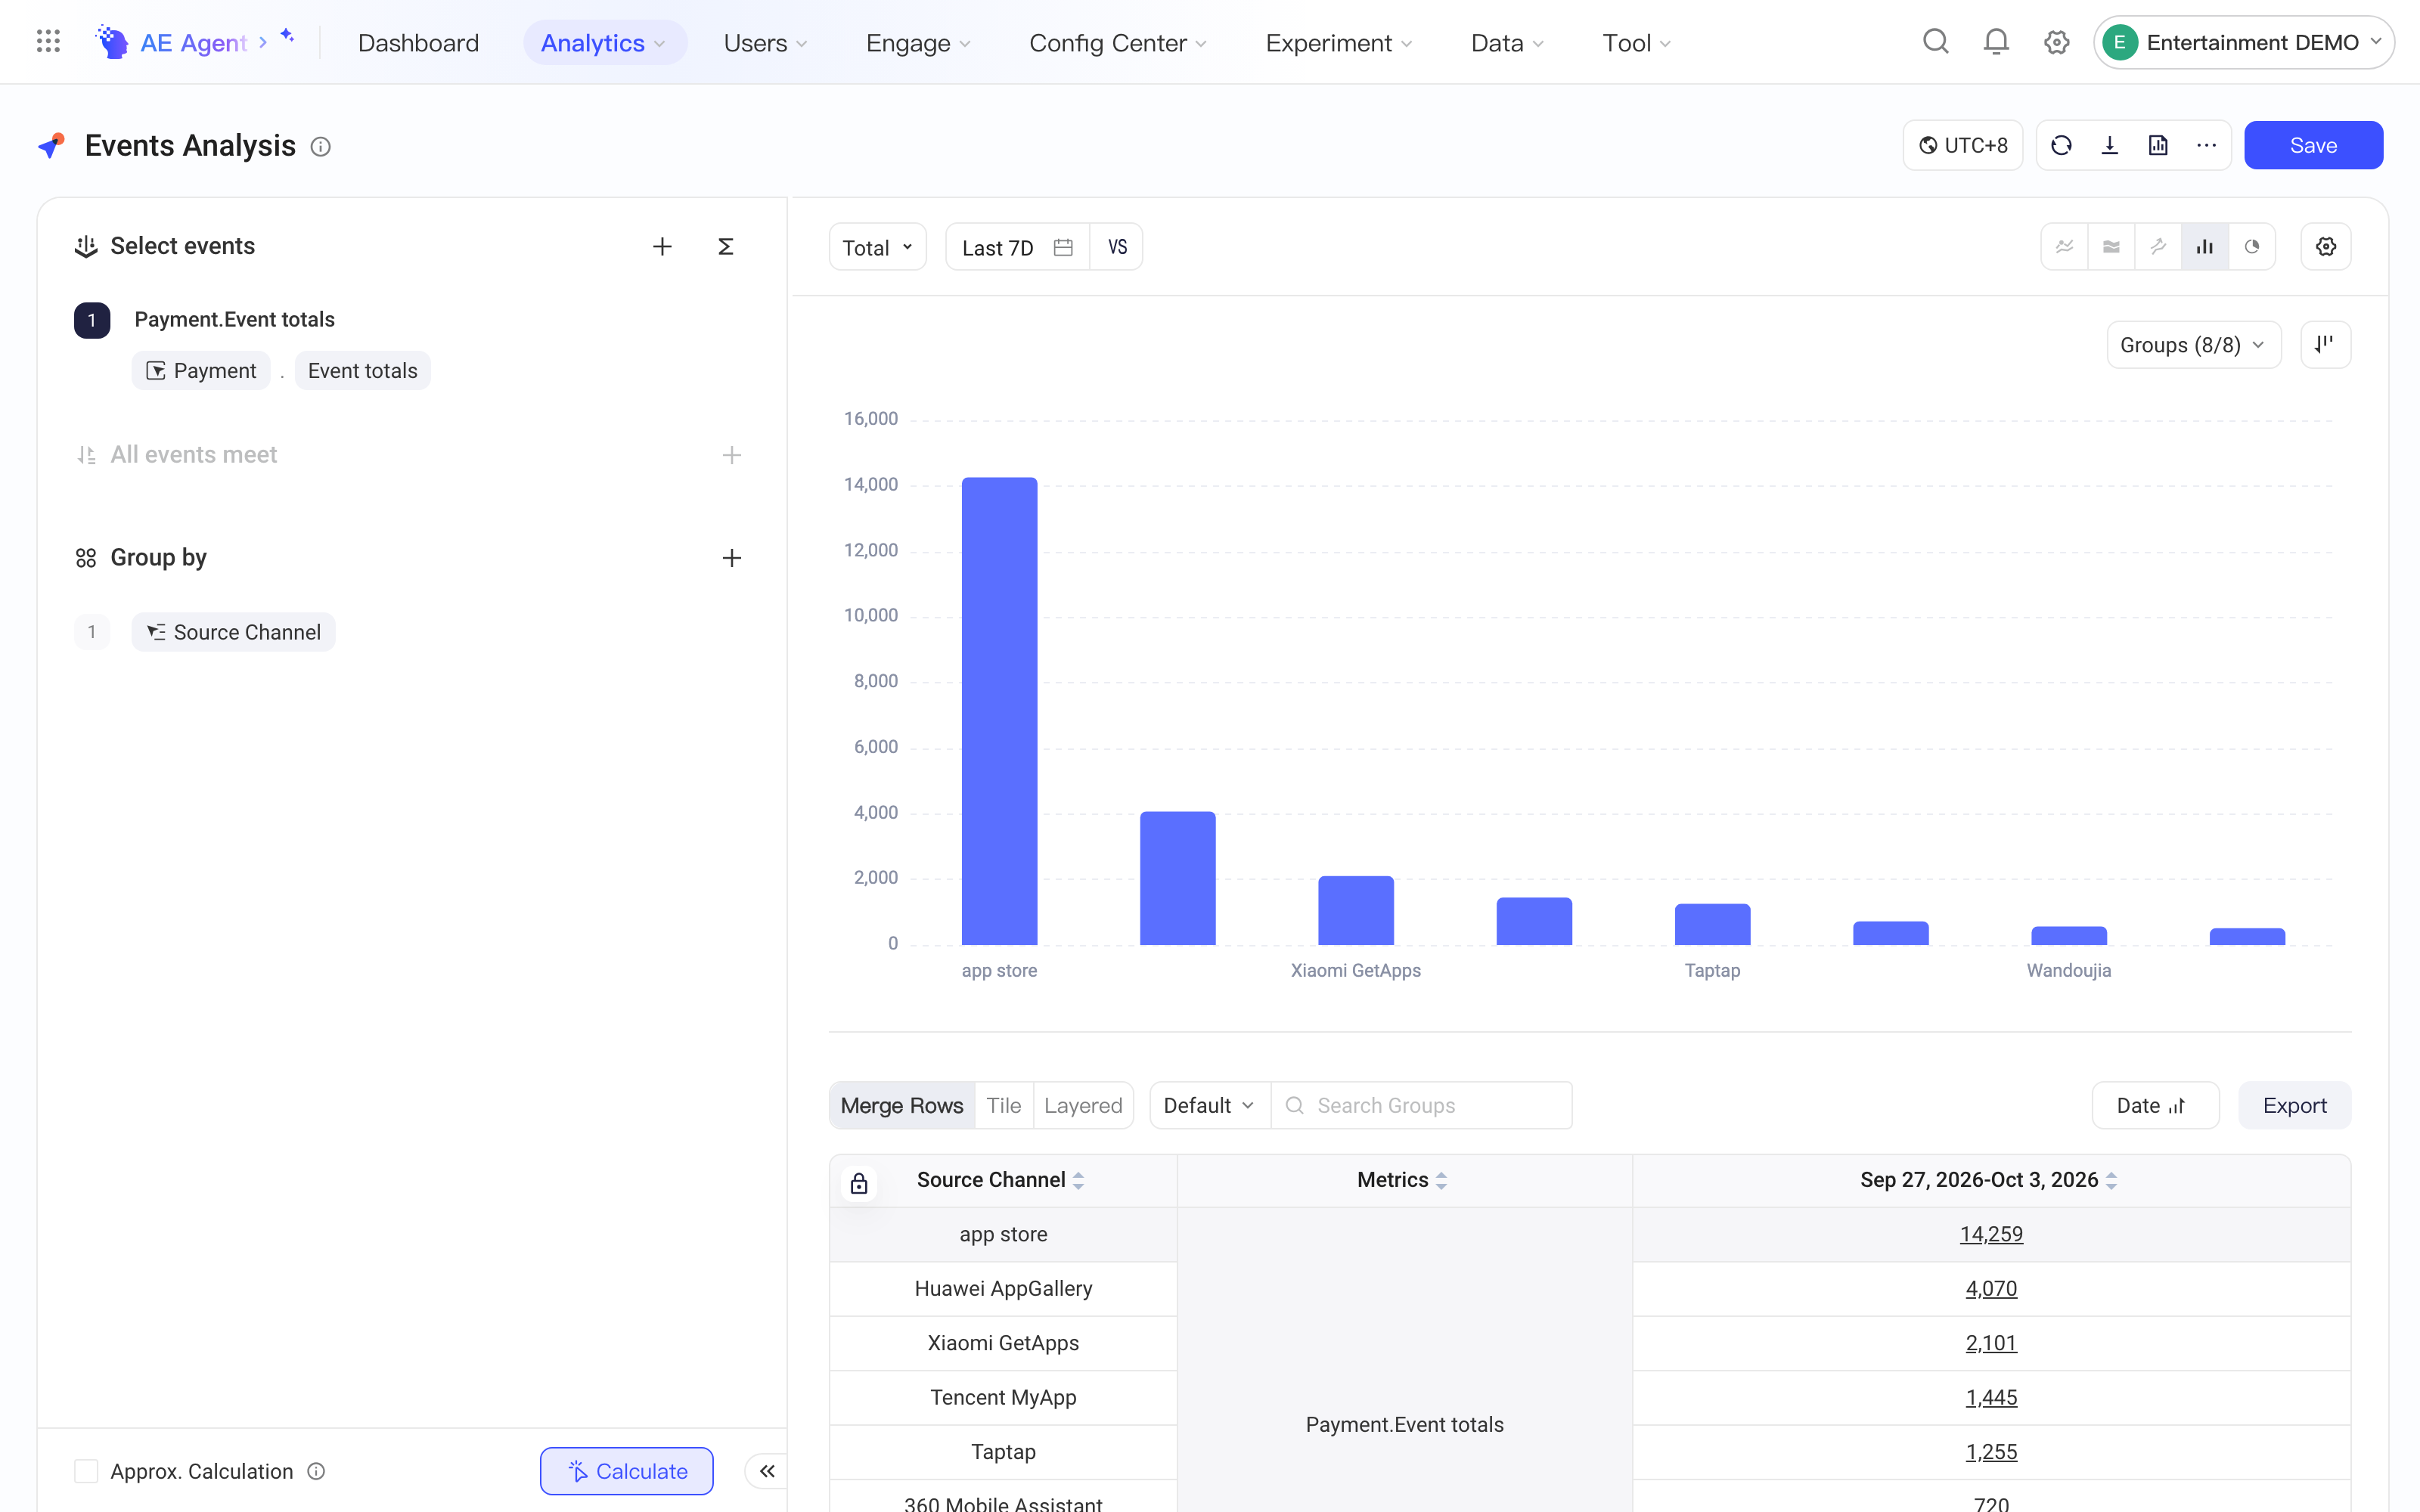Switch to stacked area chart view
Image resolution: width=2420 pixels, height=1512 pixels.
point(2111,246)
